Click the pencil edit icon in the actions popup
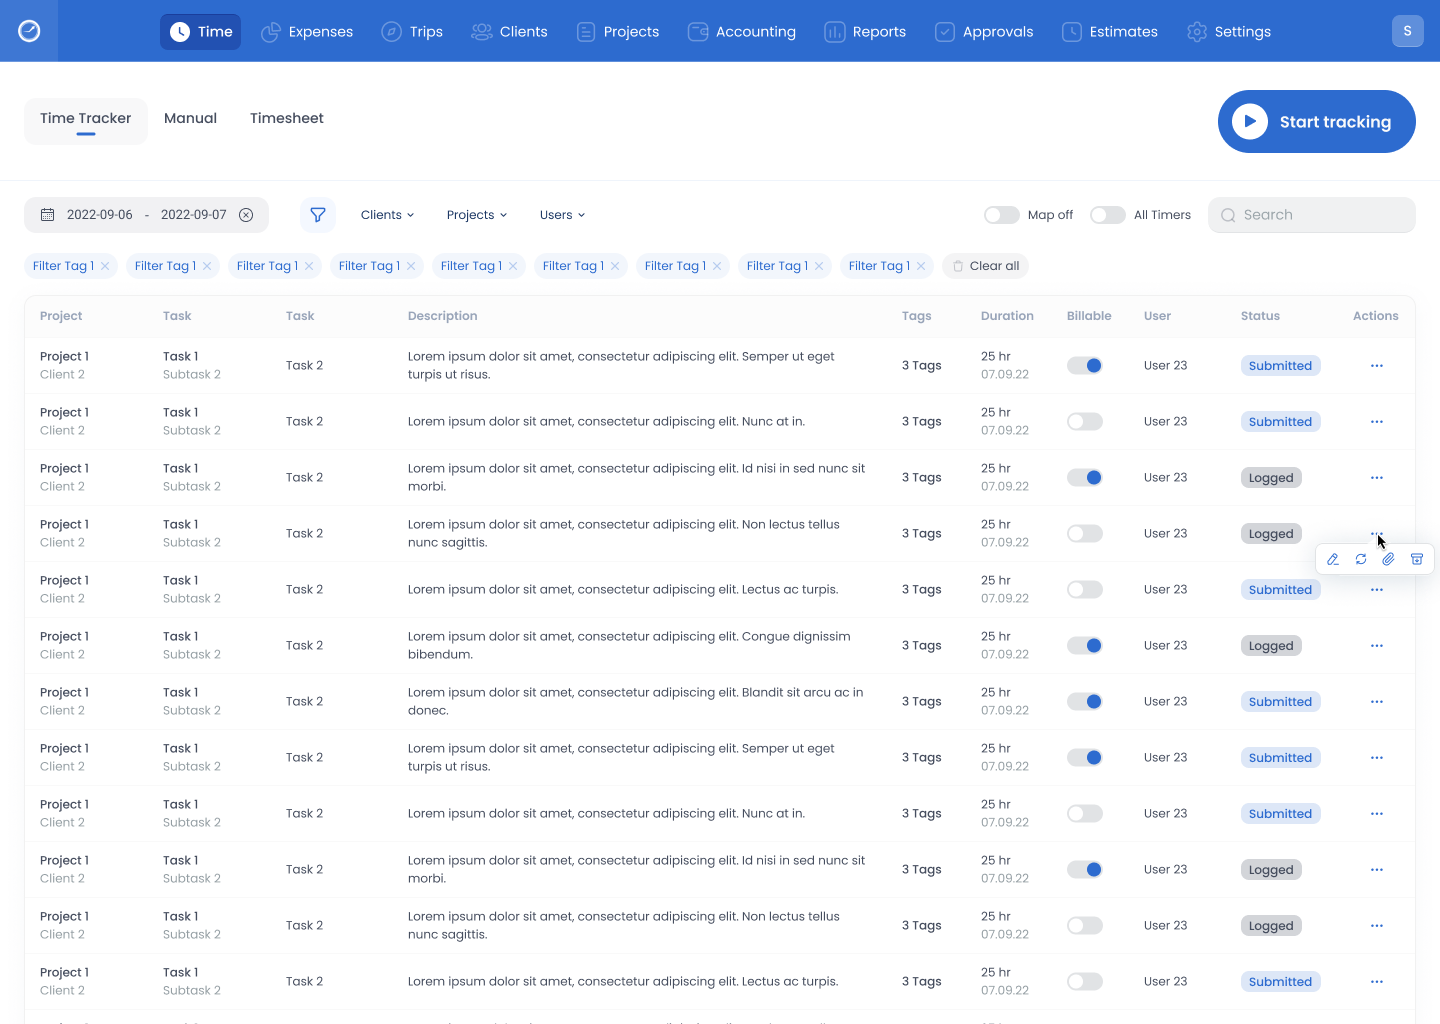Viewport: 1440px width, 1024px height. click(1333, 560)
